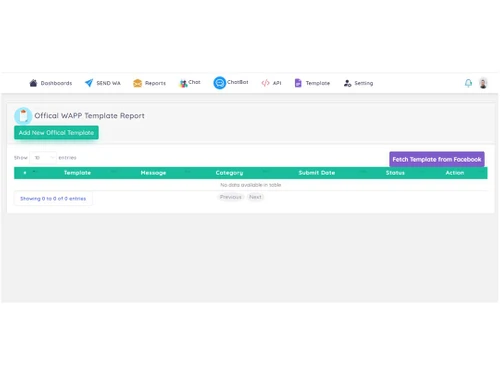Click the Chat people icon
Viewport: 500px width, 375px height.
[x=183, y=83]
